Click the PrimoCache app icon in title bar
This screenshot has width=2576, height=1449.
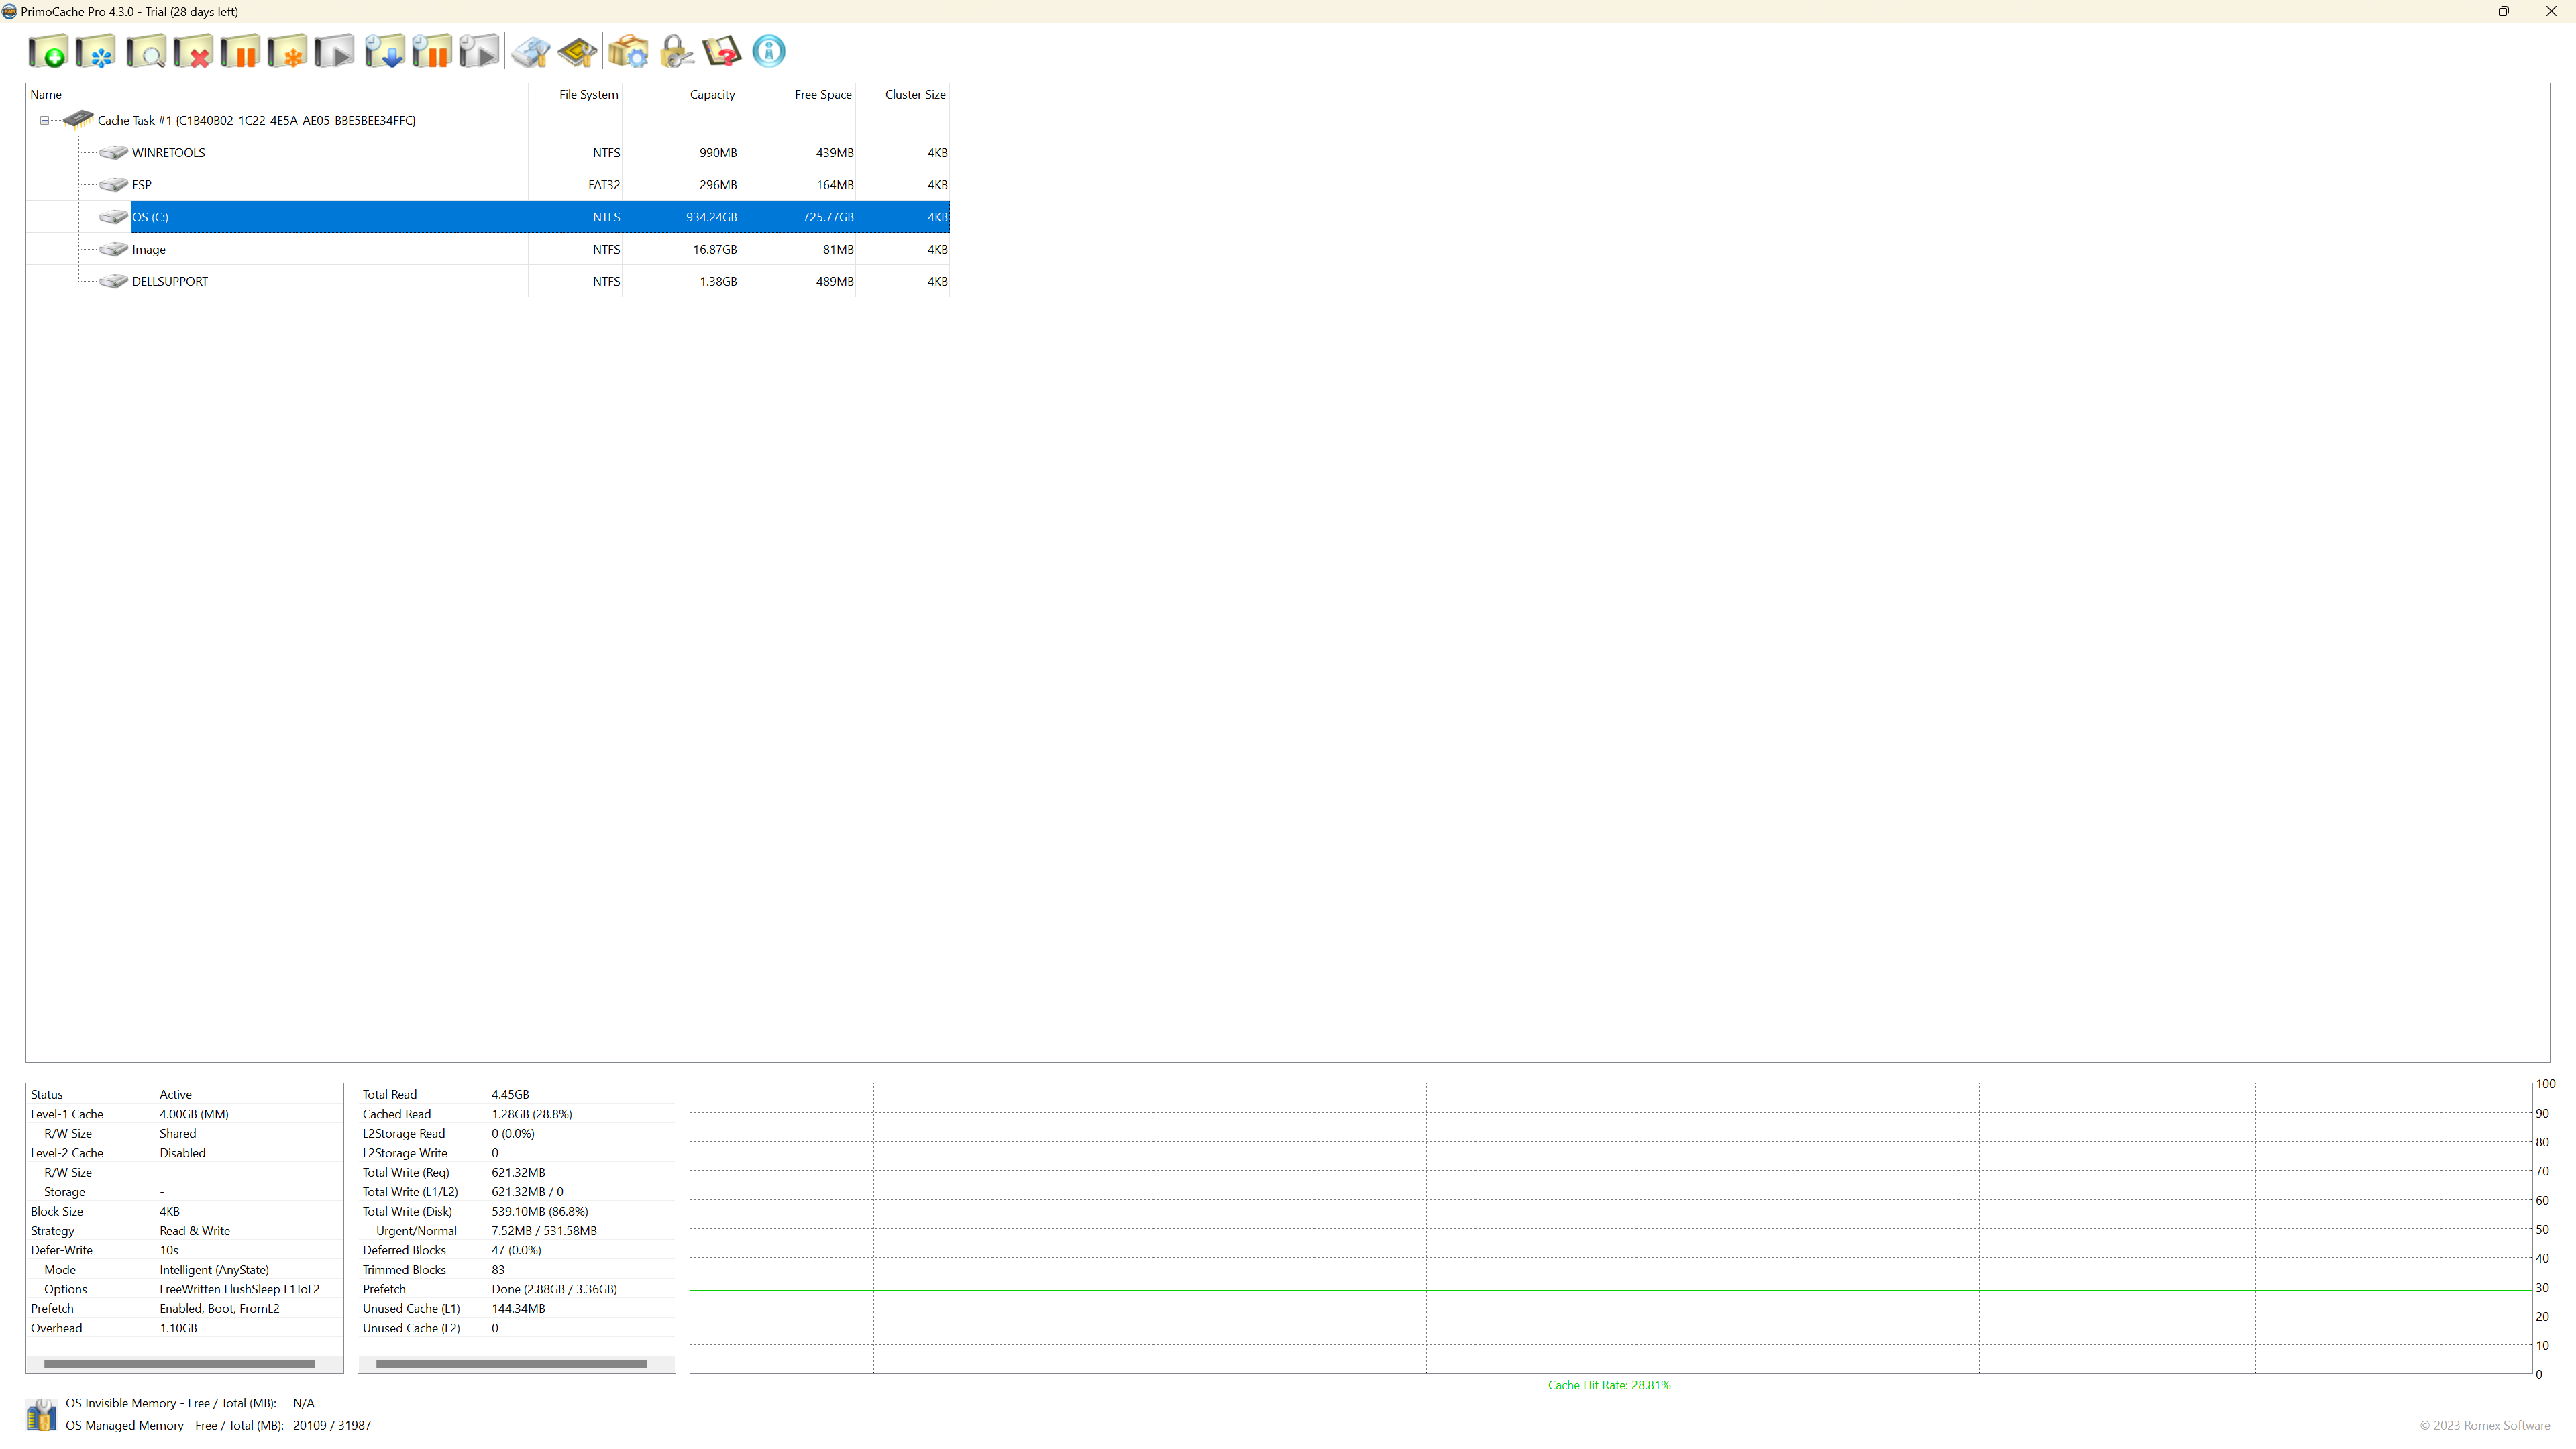[x=9, y=12]
